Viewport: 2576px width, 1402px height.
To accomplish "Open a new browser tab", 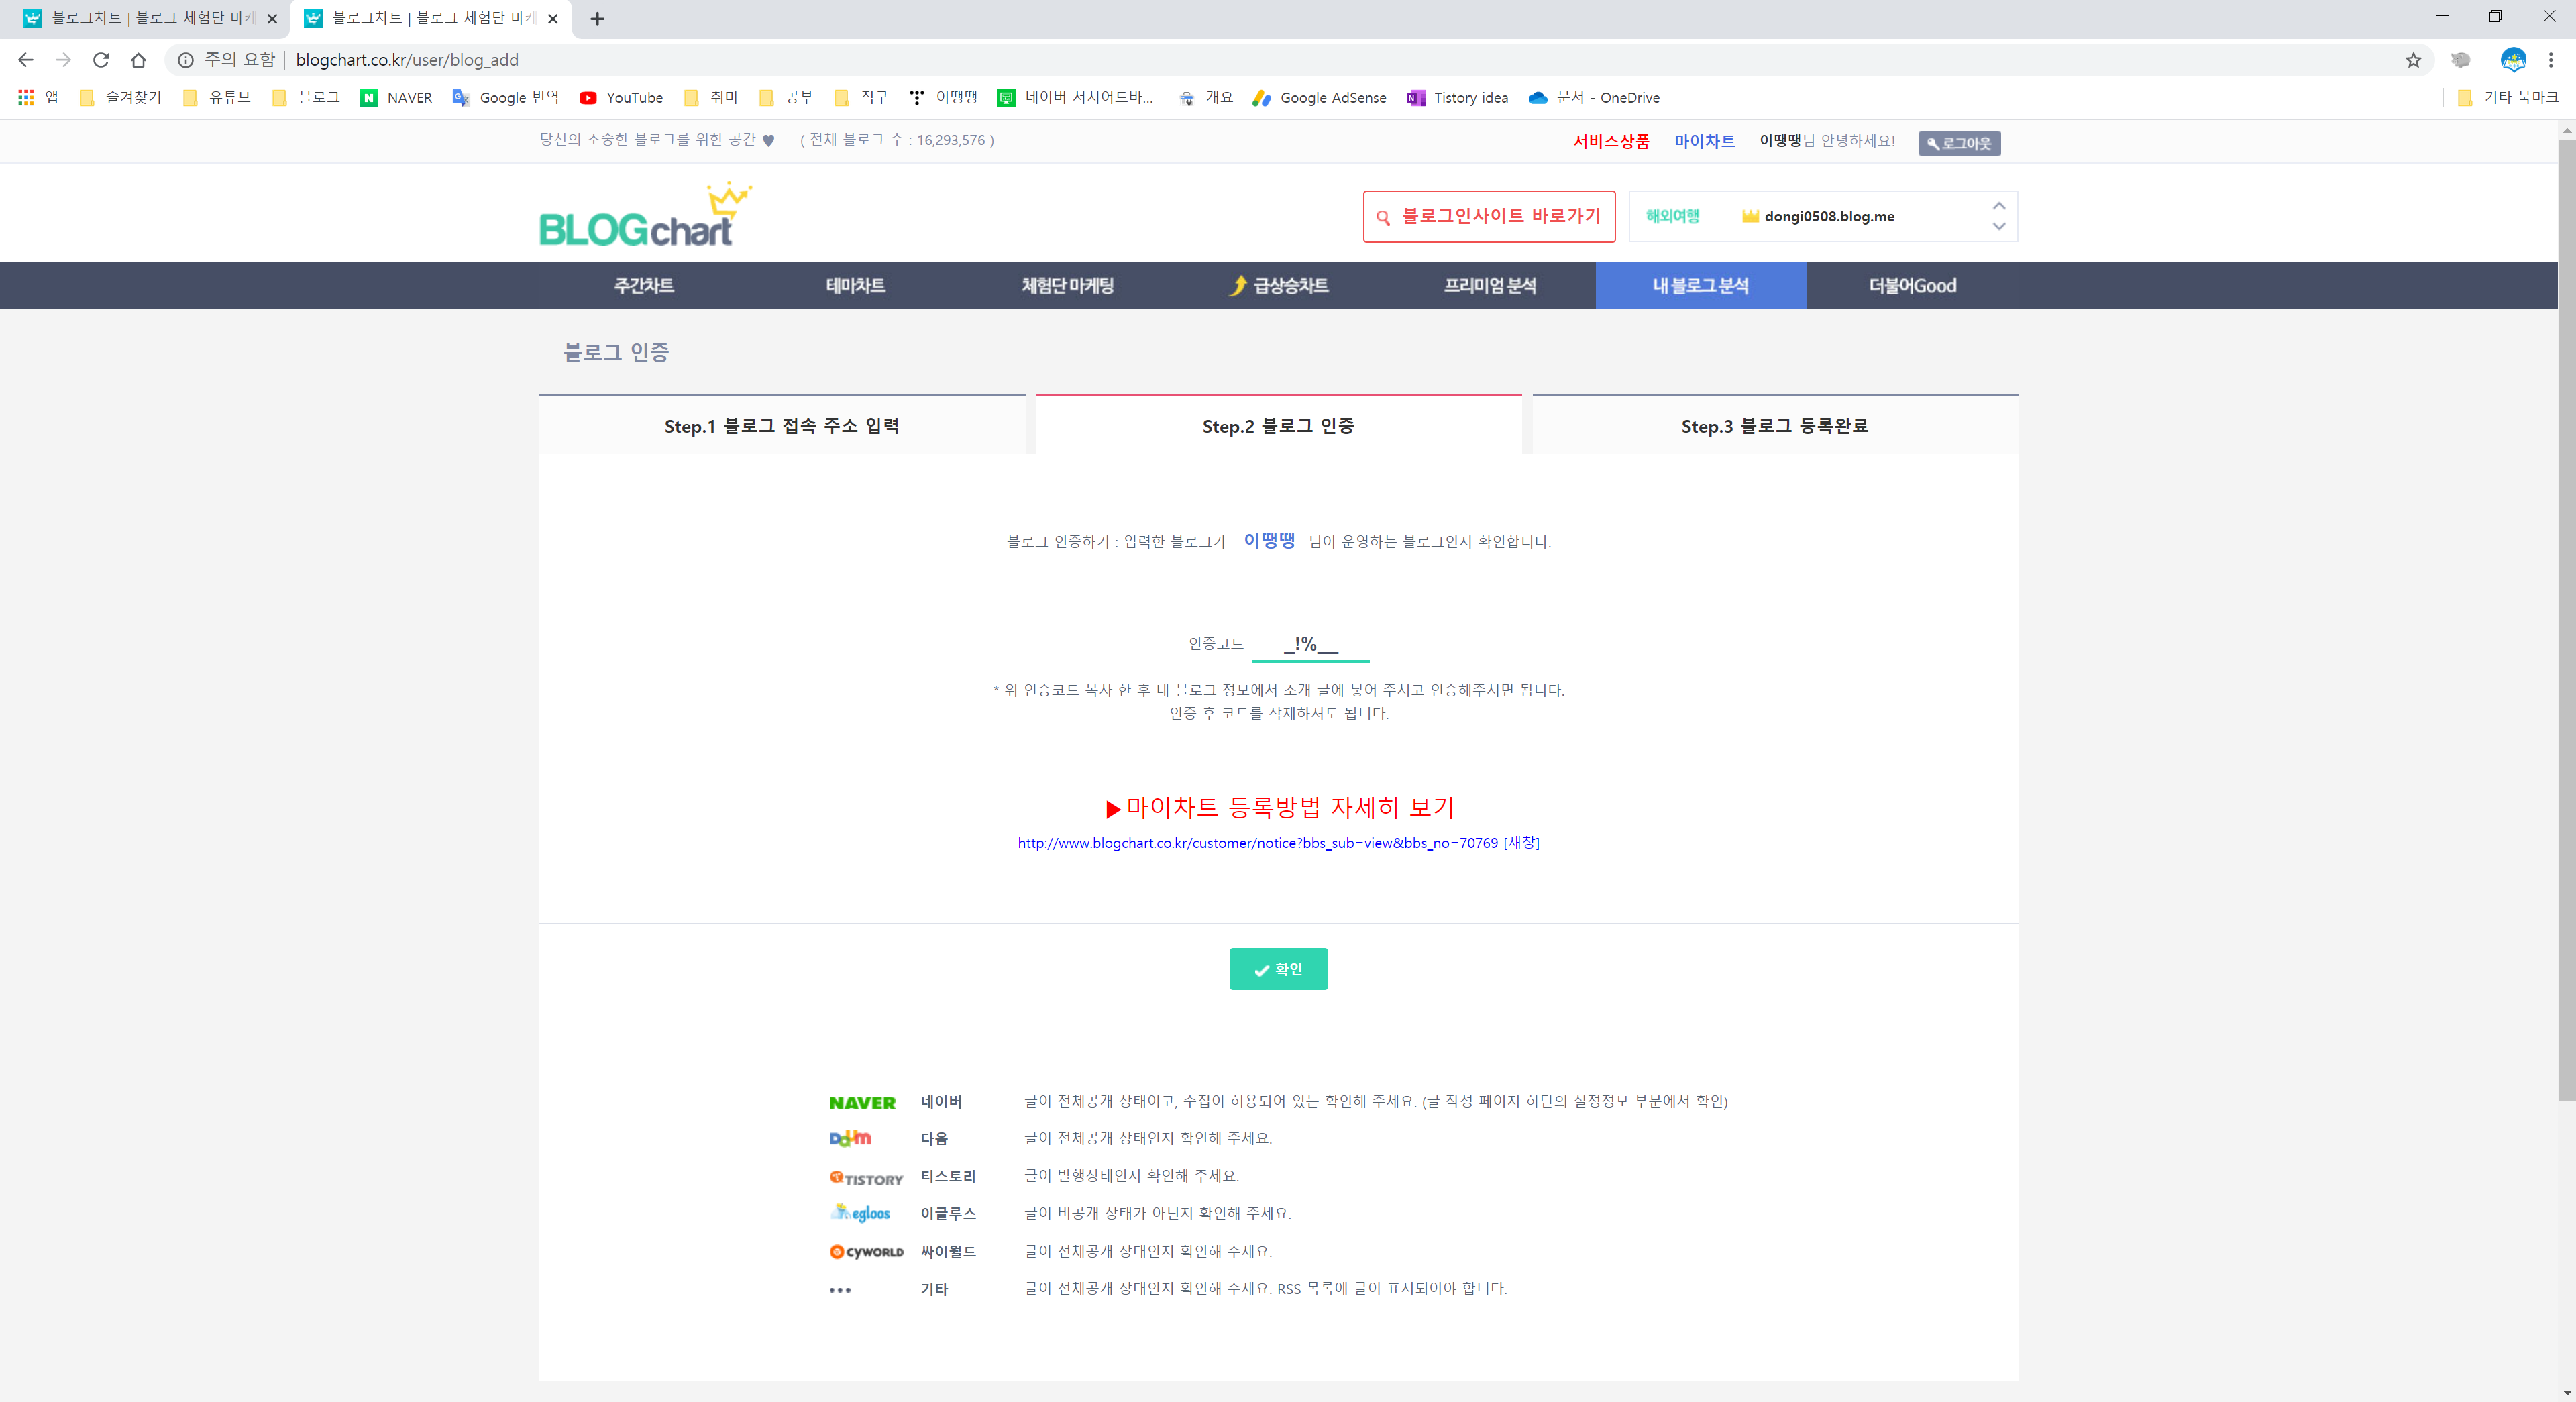I will (597, 19).
